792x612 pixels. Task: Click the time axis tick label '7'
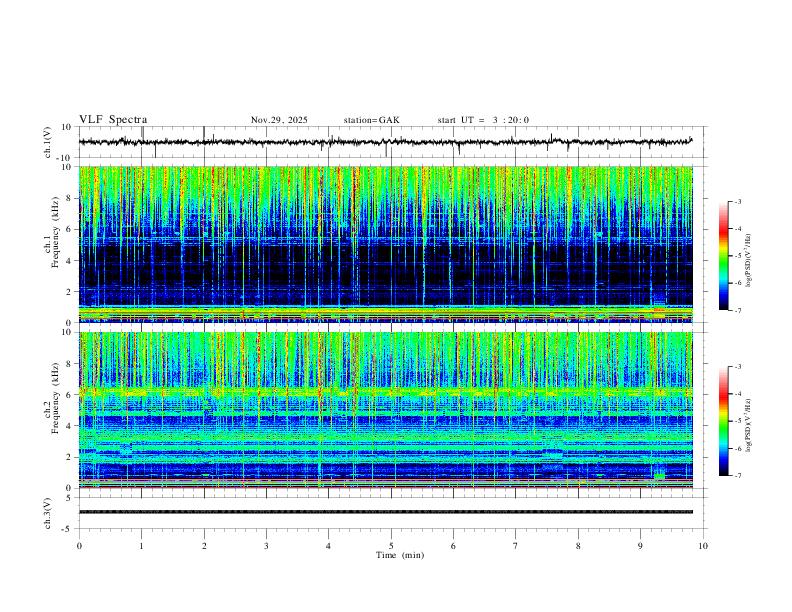pos(516,546)
